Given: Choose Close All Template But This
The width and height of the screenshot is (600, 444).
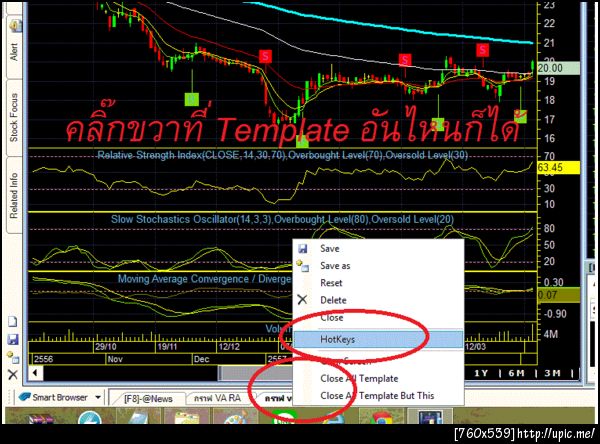Looking at the screenshot, I should (x=378, y=396).
